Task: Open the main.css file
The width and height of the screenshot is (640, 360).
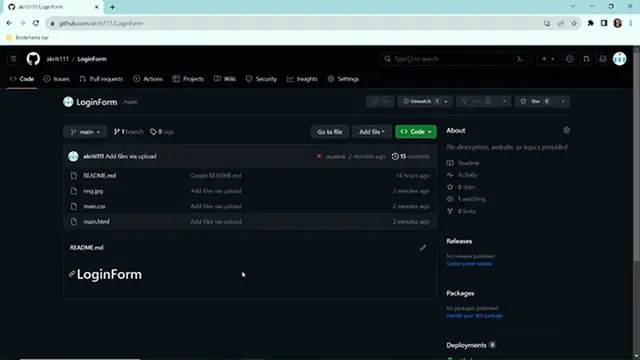Action: coord(94,206)
